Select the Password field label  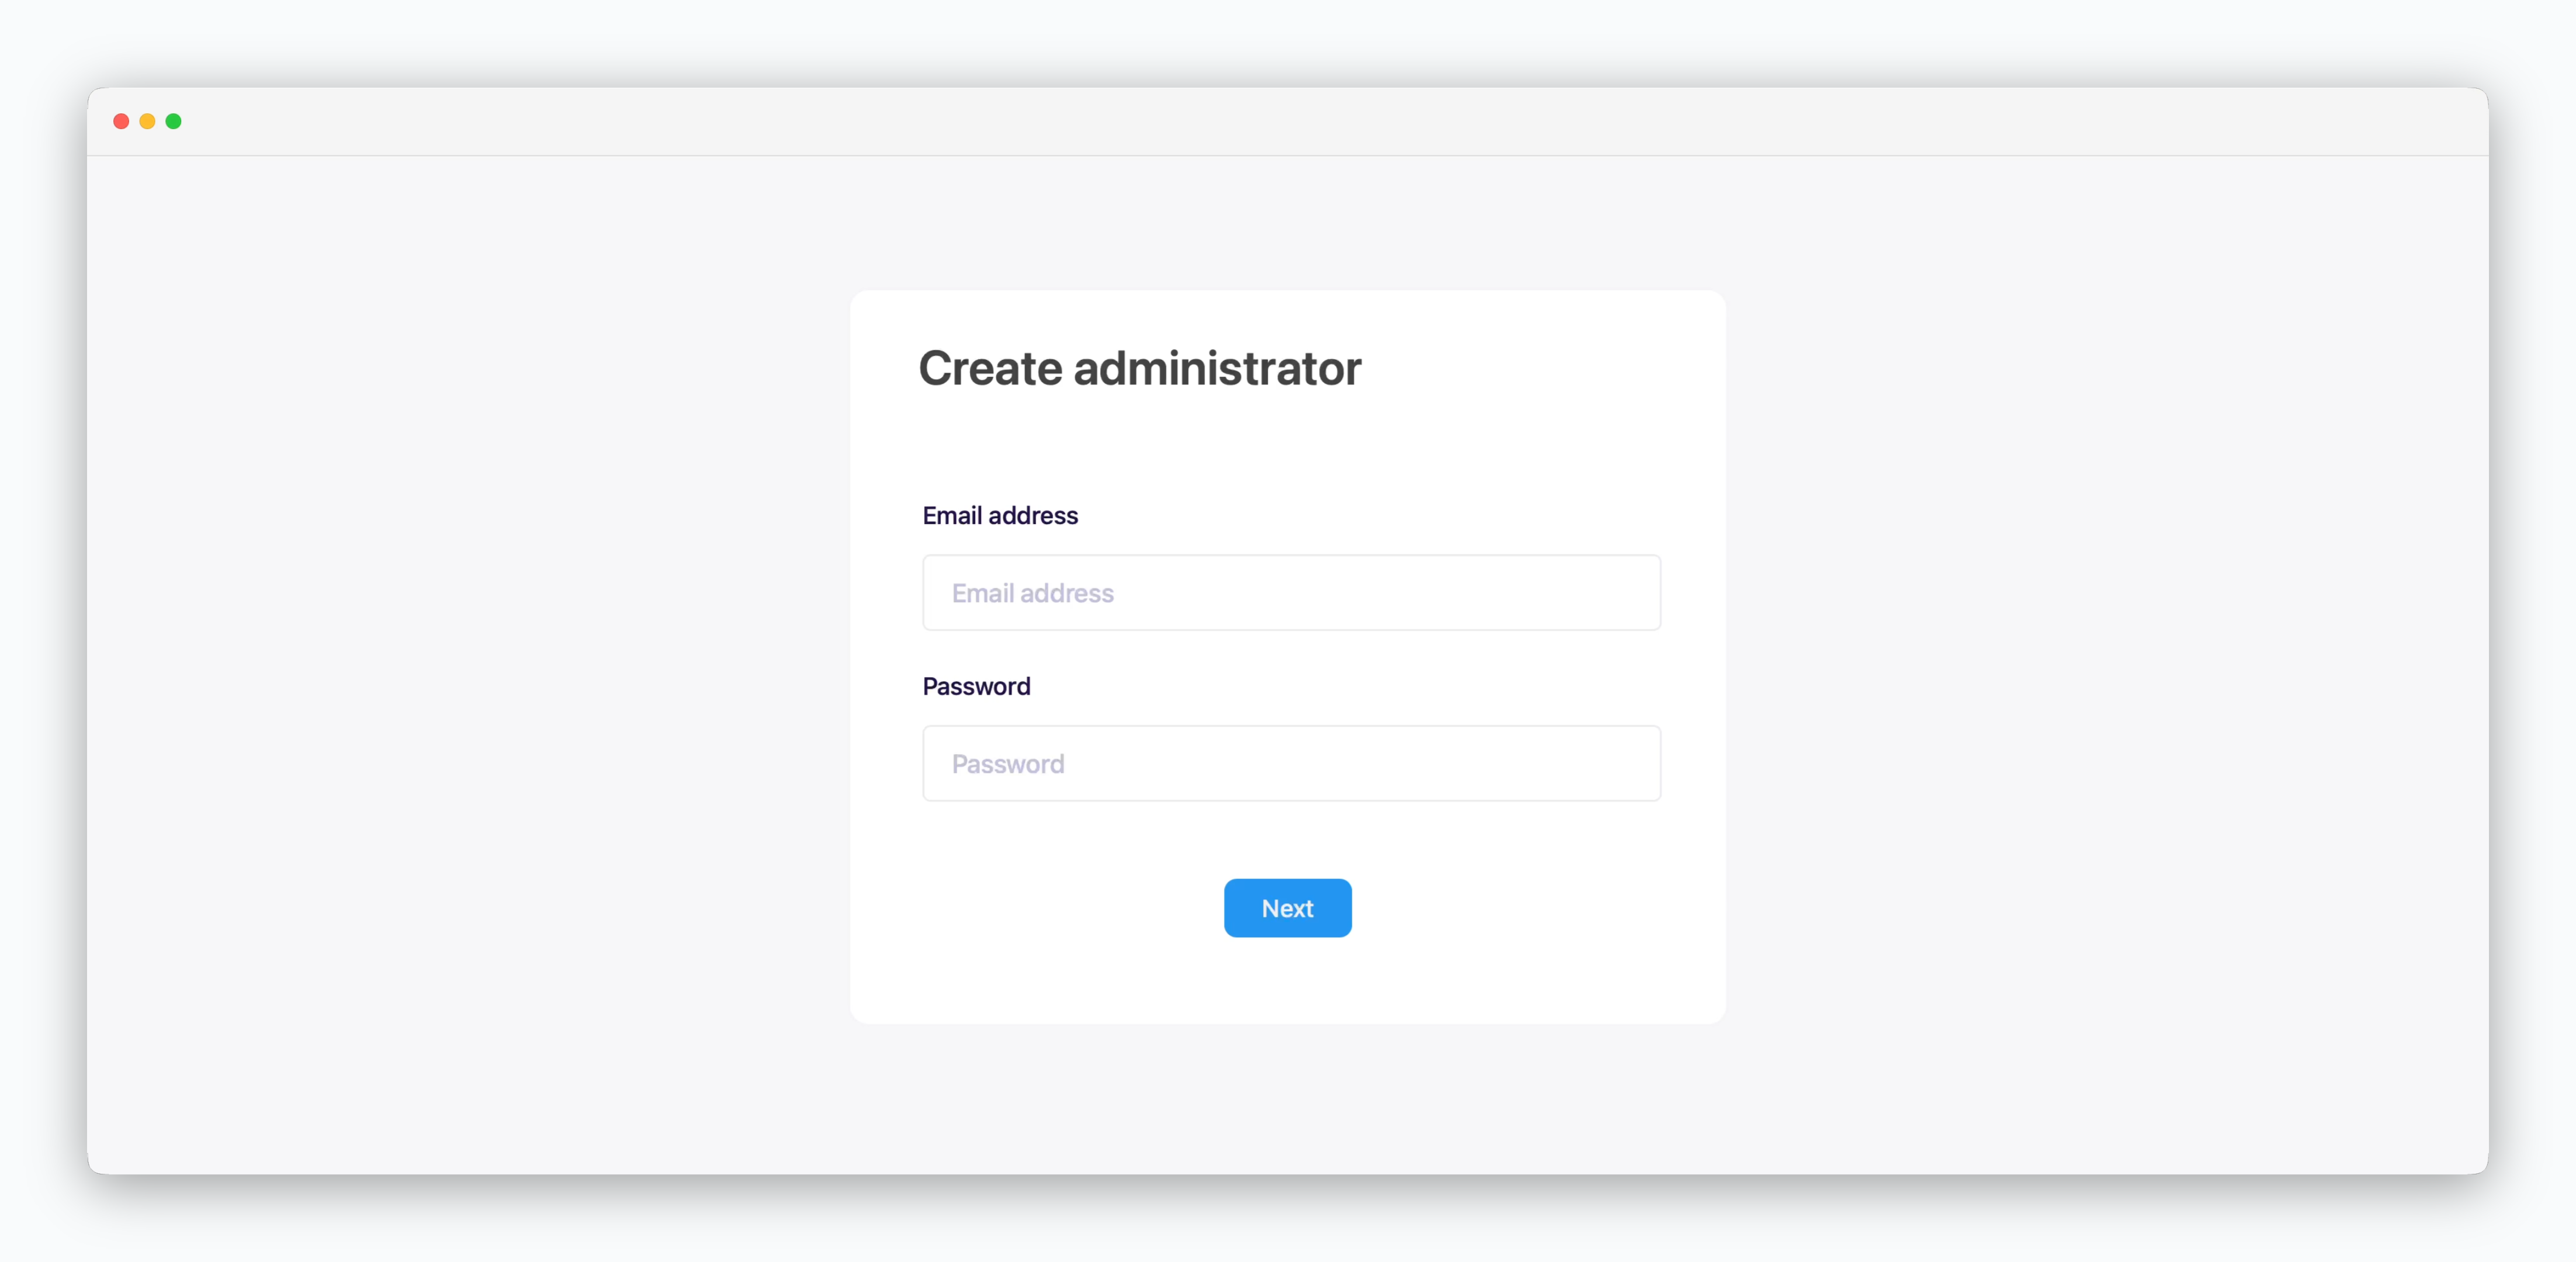(976, 686)
